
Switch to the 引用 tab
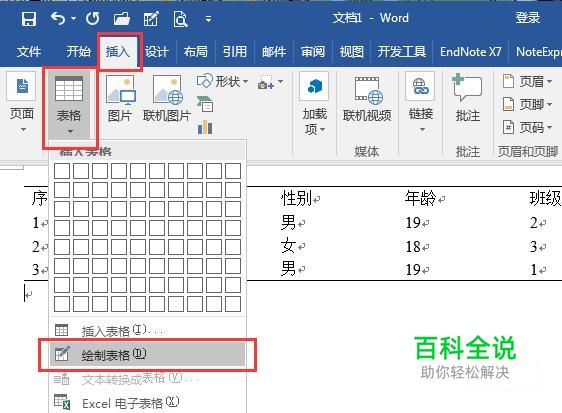[x=235, y=52]
